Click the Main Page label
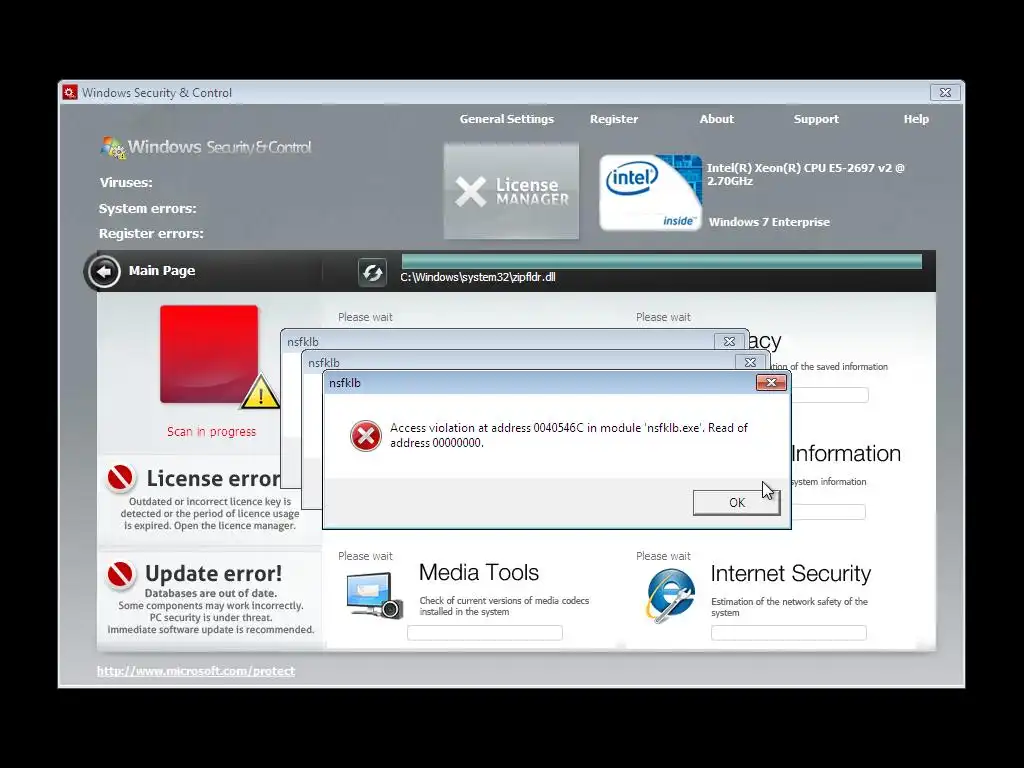The height and width of the screenshot is (768, 1024). [162, 270]
